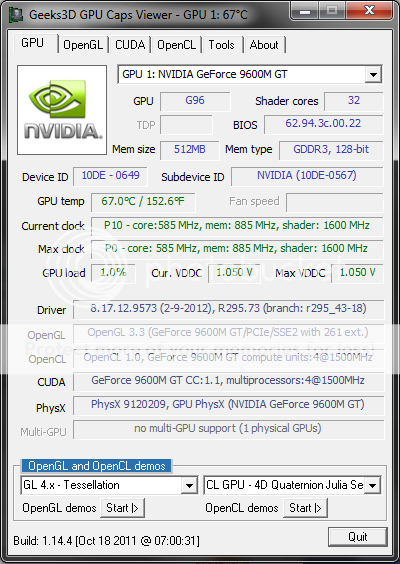Click the PhysX info field

click(228, 406)
